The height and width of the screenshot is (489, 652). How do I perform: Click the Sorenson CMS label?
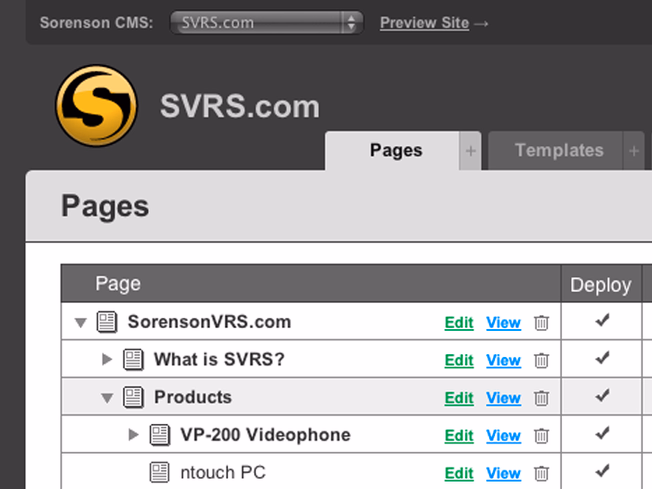[x=96, y=22]
